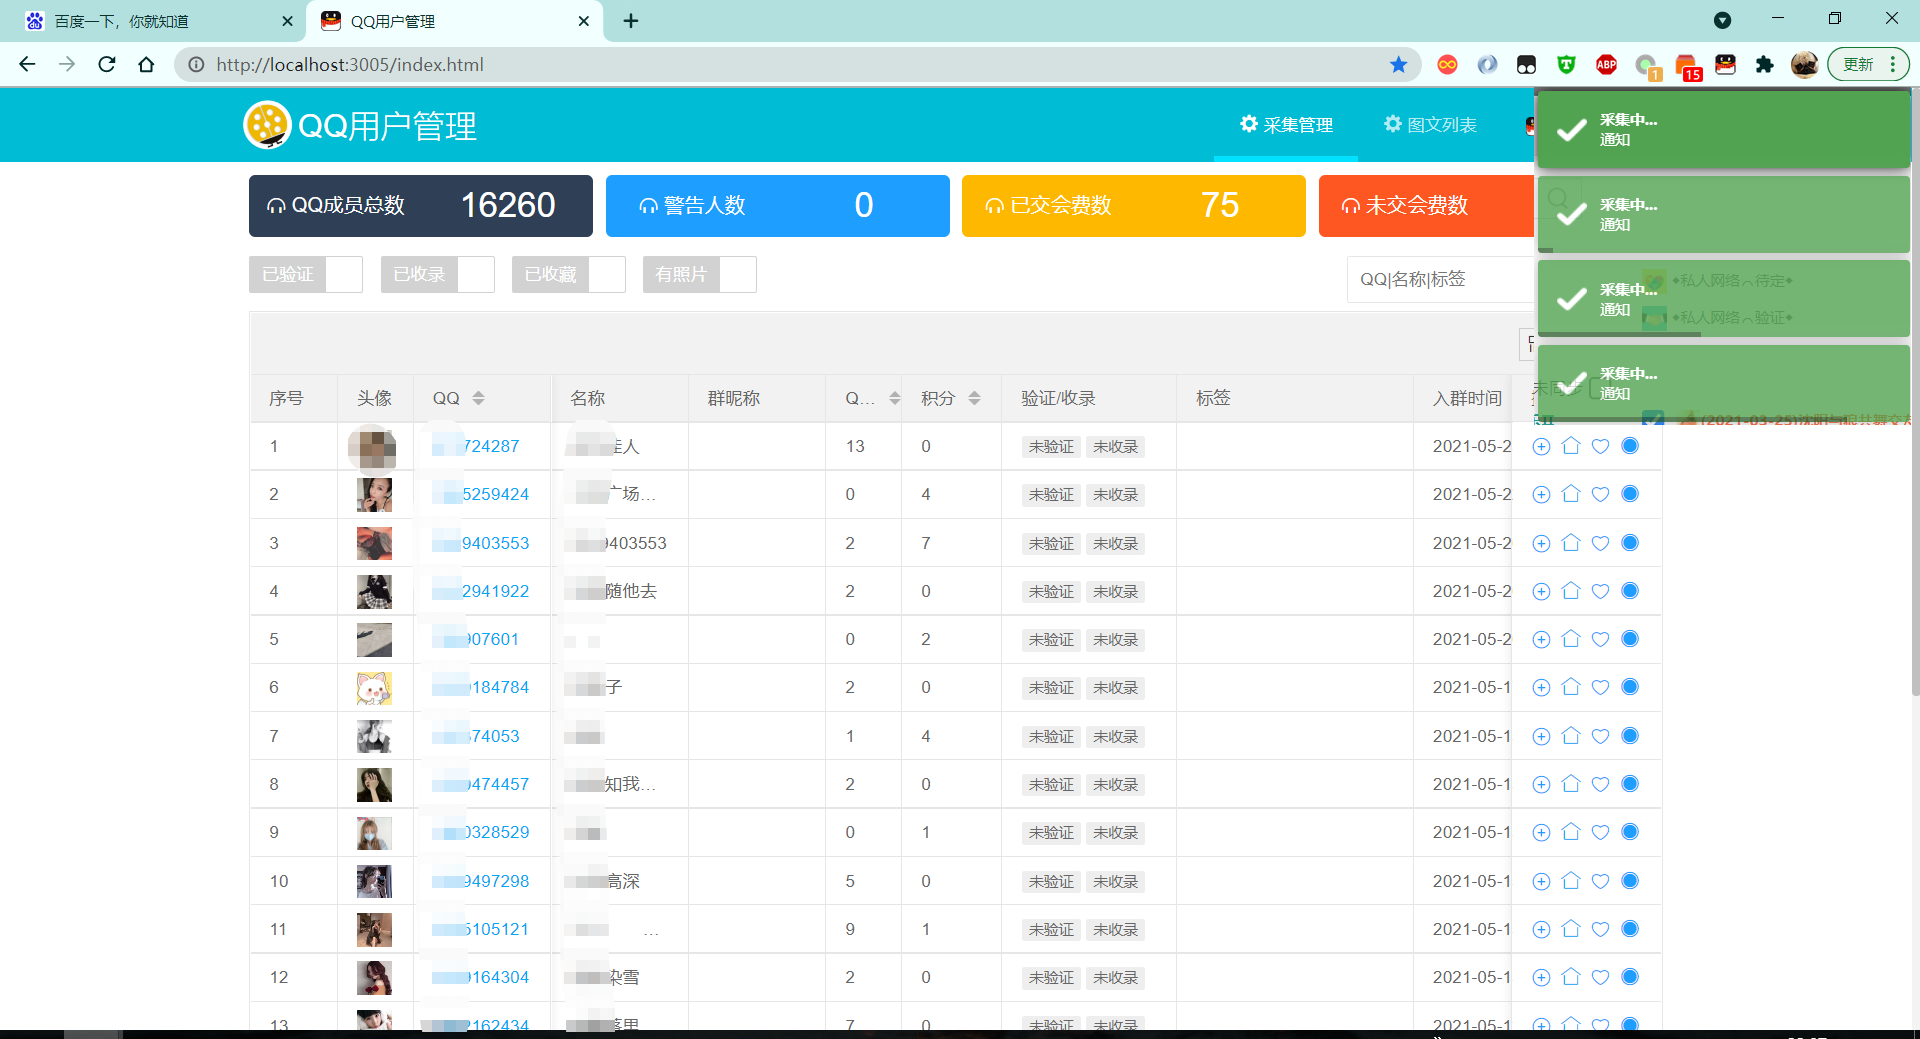
Task: Click the QQ用户管理 logo icon
Action: click(x=267, y=125)
